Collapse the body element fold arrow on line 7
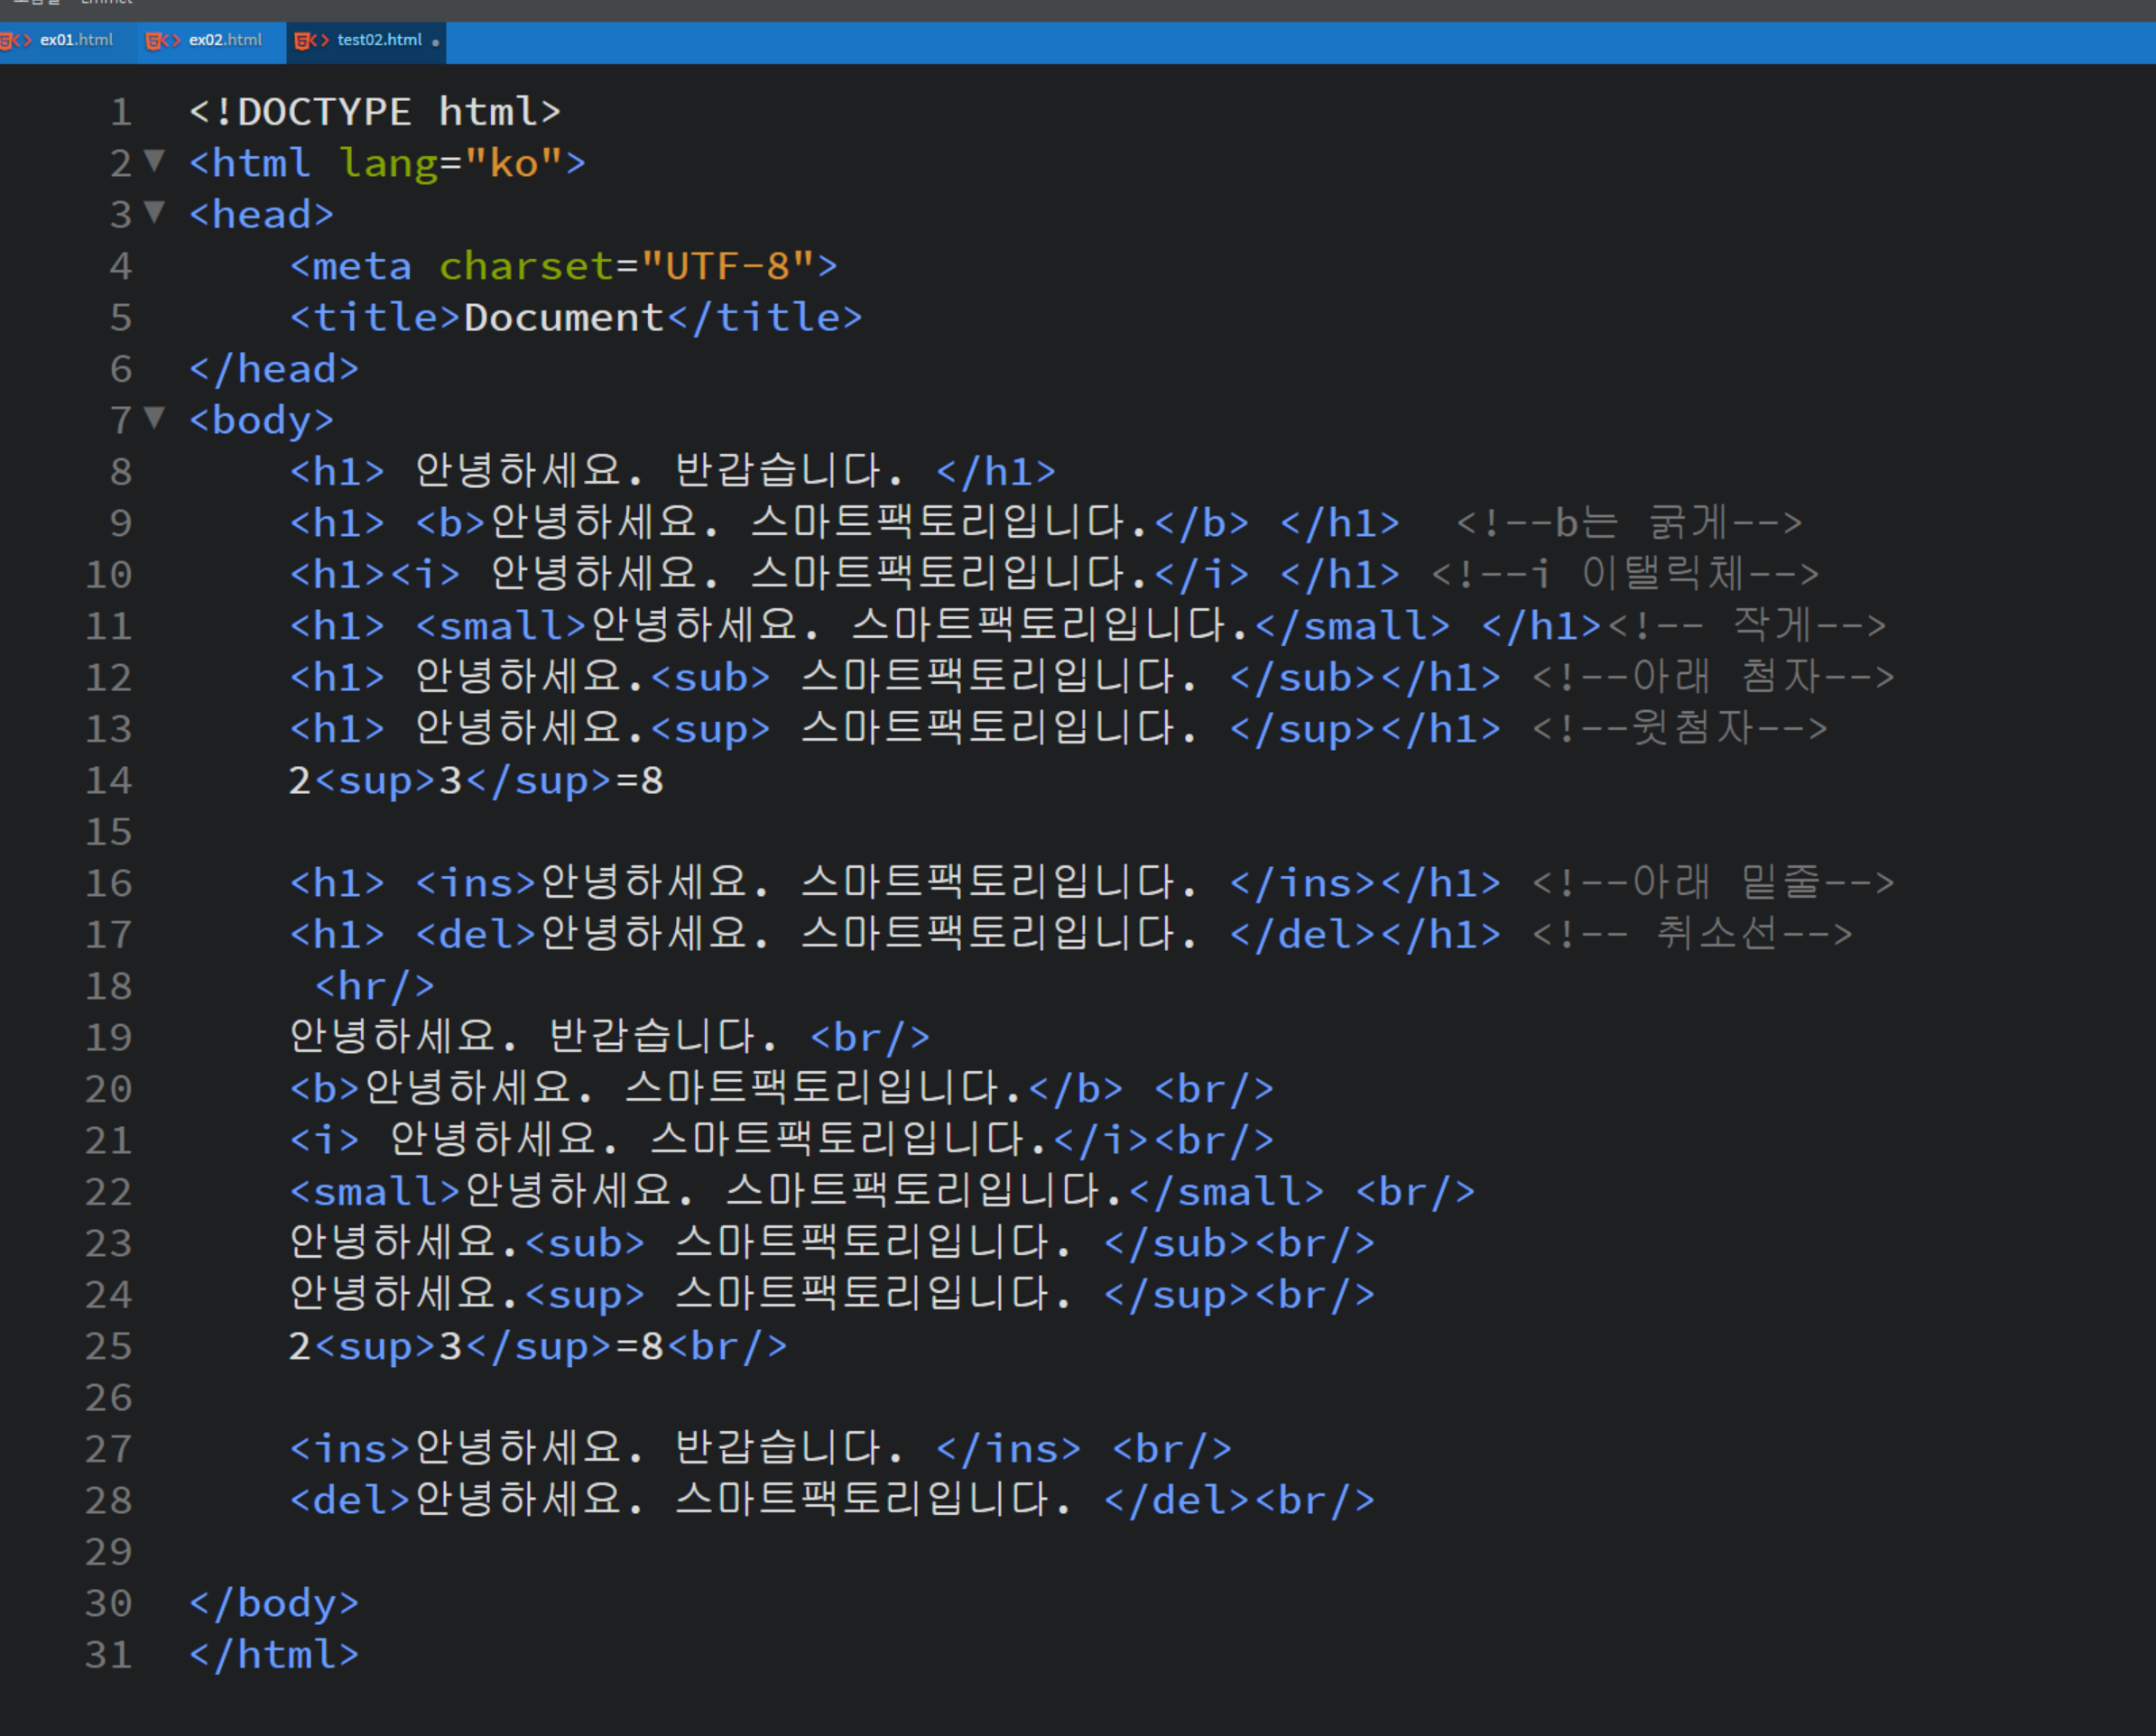Image resolution: width=2156 pixels, height=1736 pixels. (154, 417)
